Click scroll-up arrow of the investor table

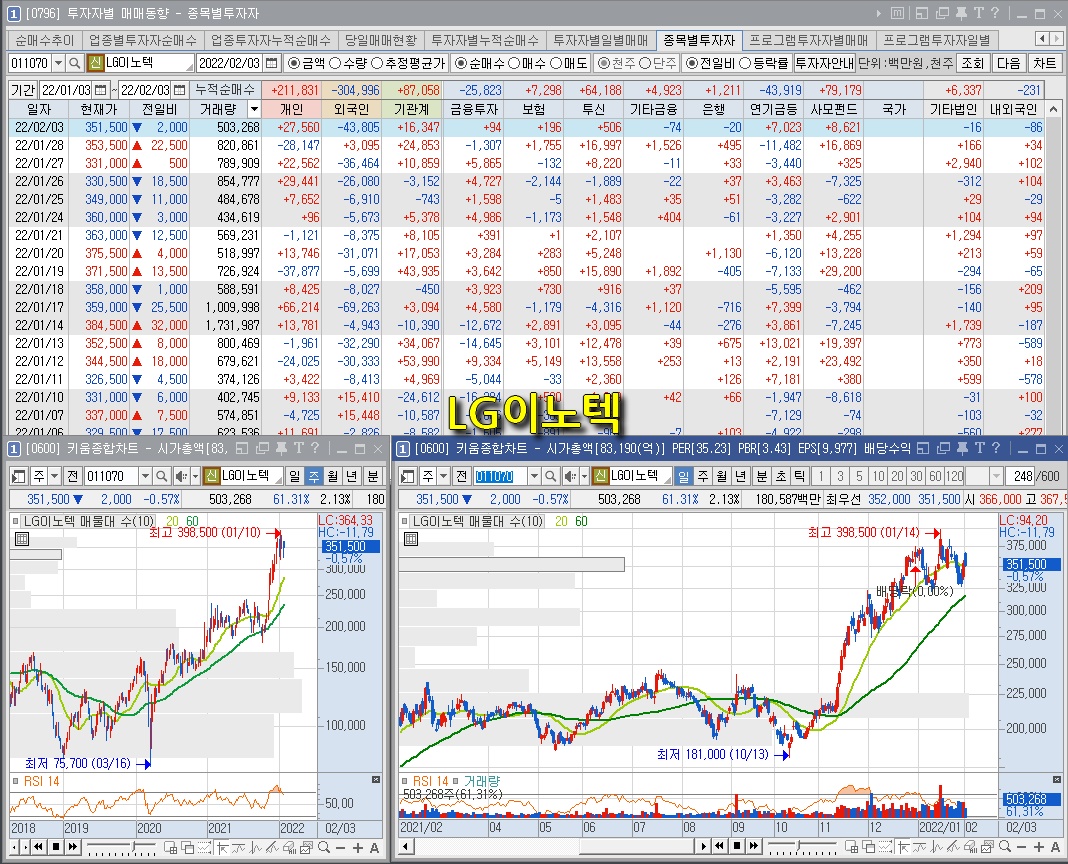tap(1053, 109)
